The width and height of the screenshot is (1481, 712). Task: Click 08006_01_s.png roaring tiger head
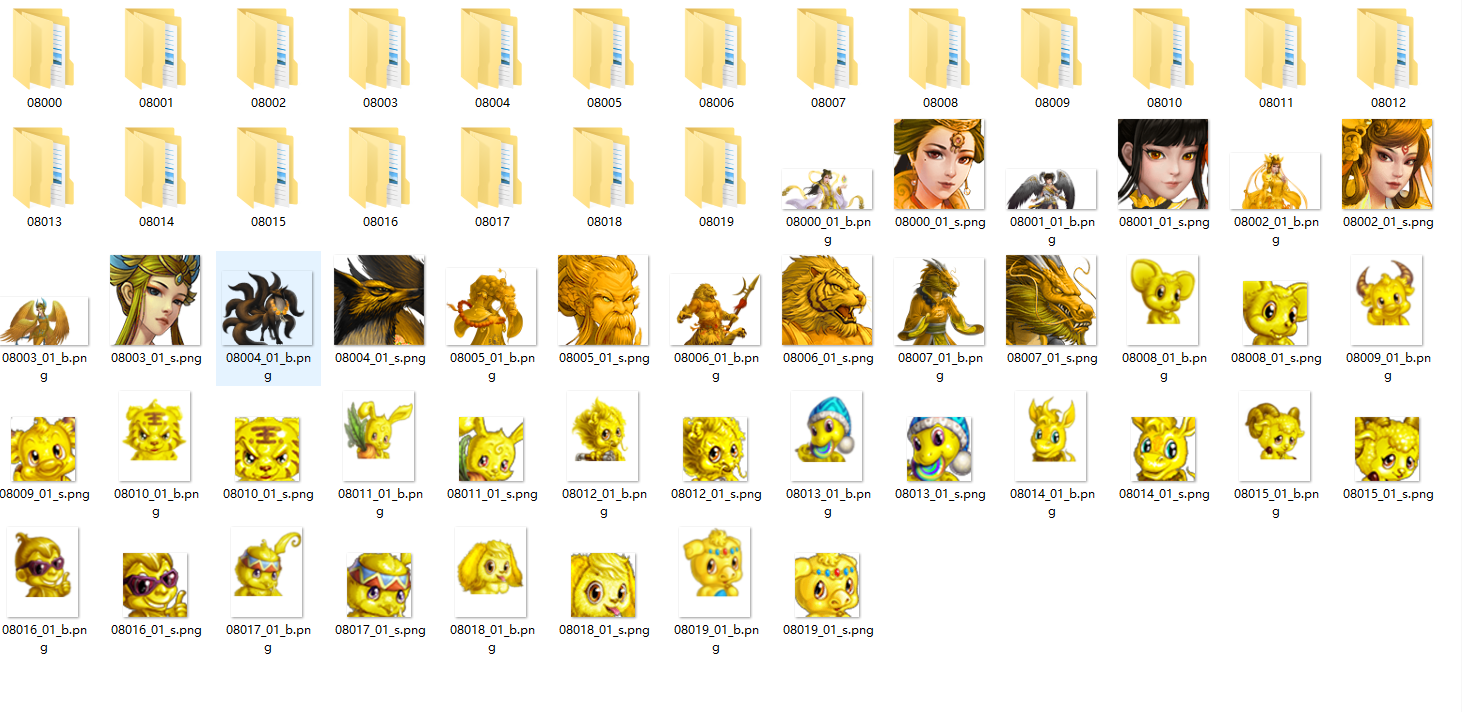pos(827,301)
